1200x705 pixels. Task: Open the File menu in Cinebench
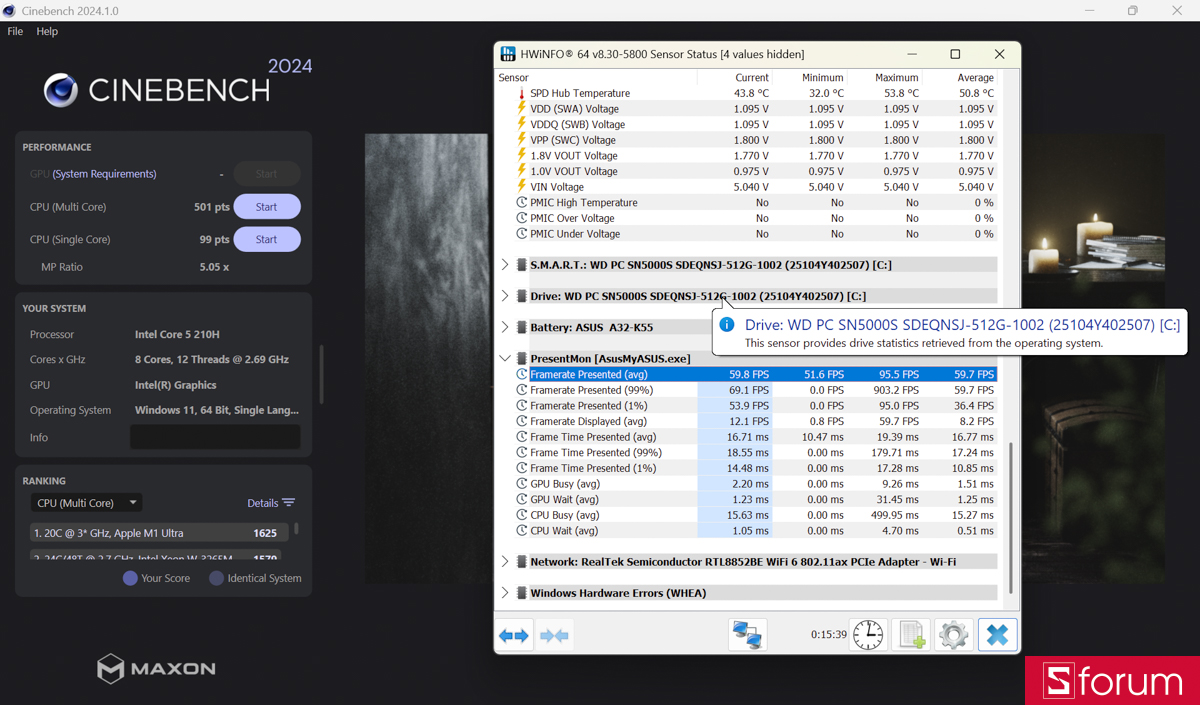click(15, 31)
